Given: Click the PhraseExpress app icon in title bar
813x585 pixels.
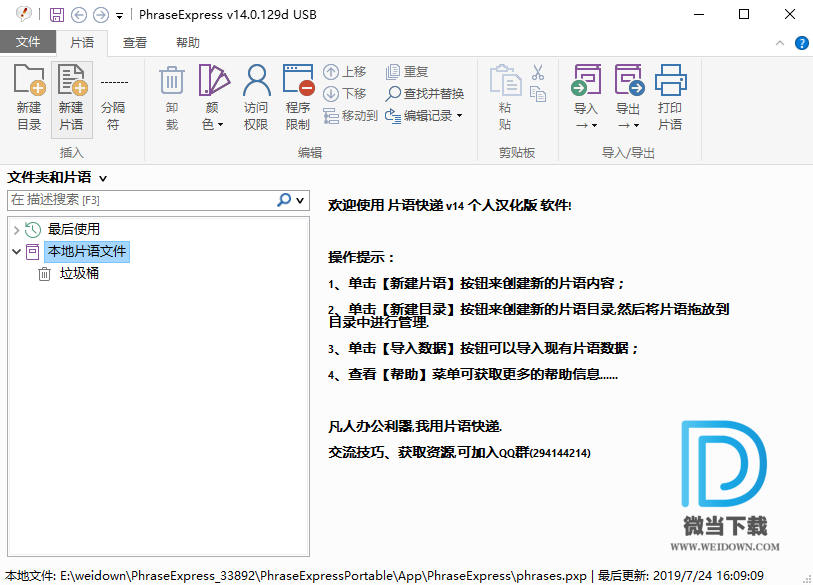Looking at the screenshot, I should [23, 14].
